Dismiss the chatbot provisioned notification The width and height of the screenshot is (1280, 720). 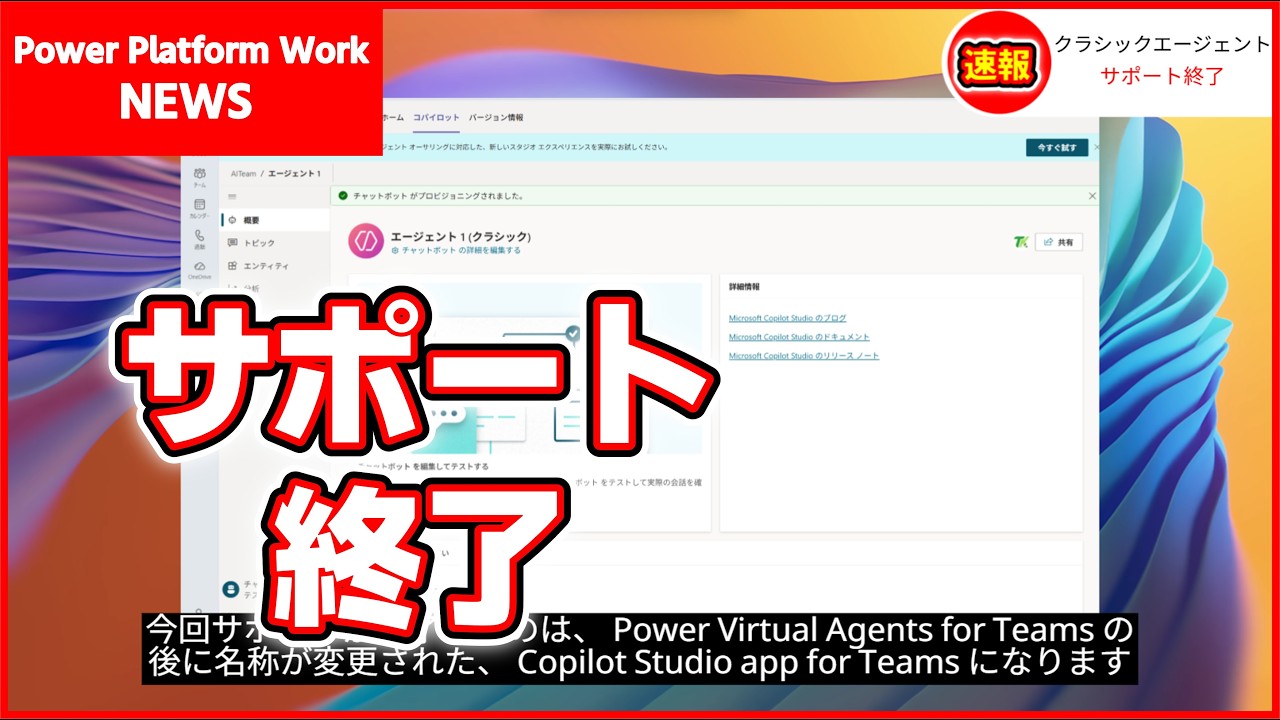1092,196
